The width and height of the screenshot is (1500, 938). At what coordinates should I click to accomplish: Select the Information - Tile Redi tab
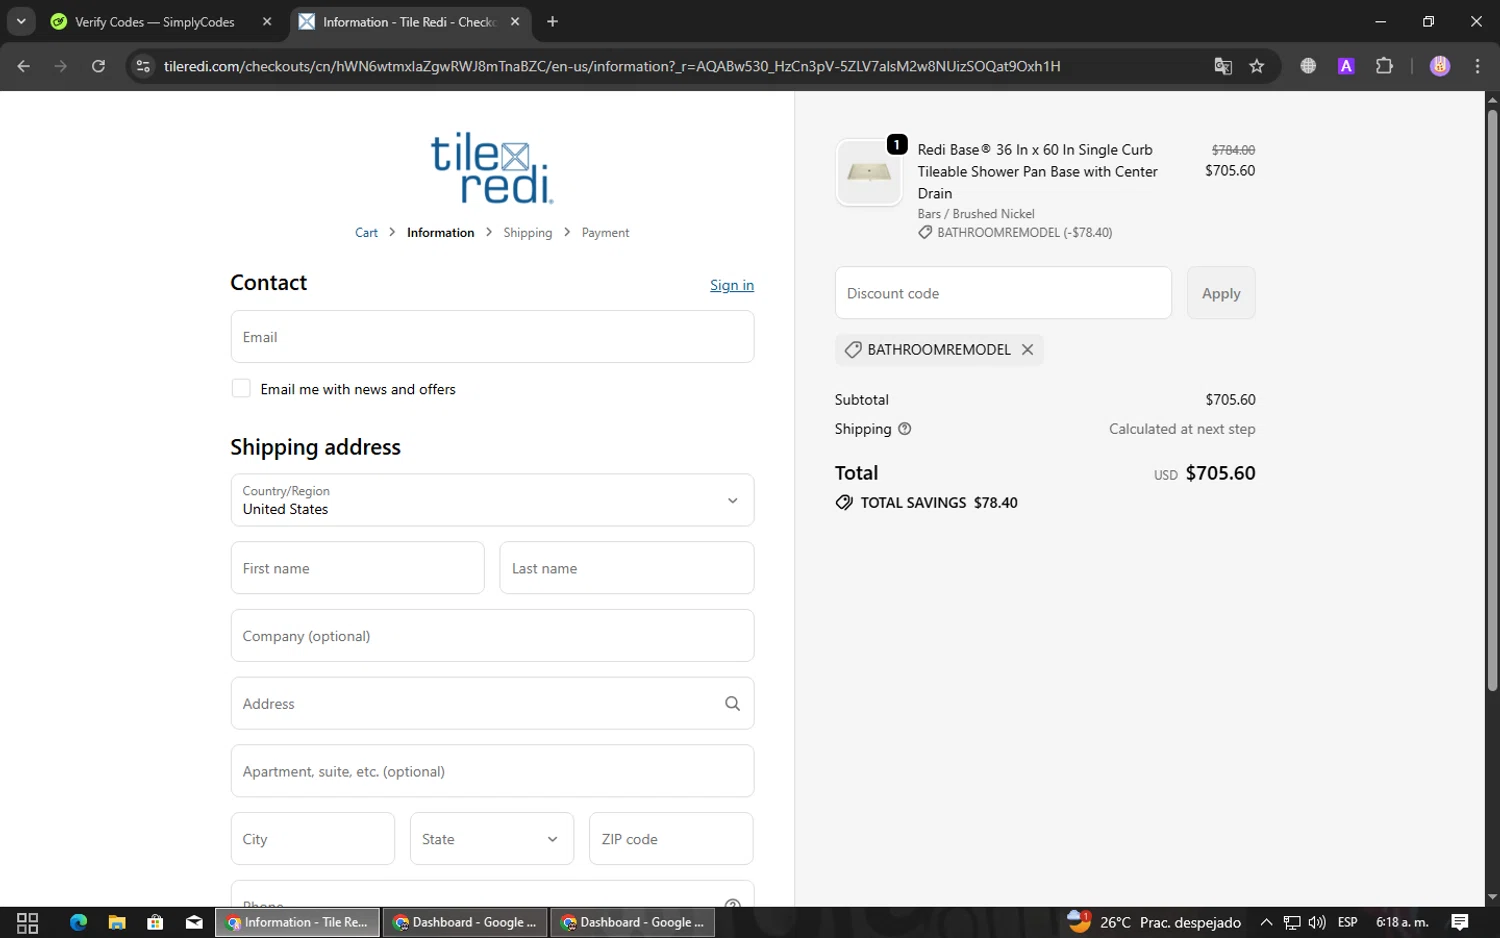click(x=410, y=21)
